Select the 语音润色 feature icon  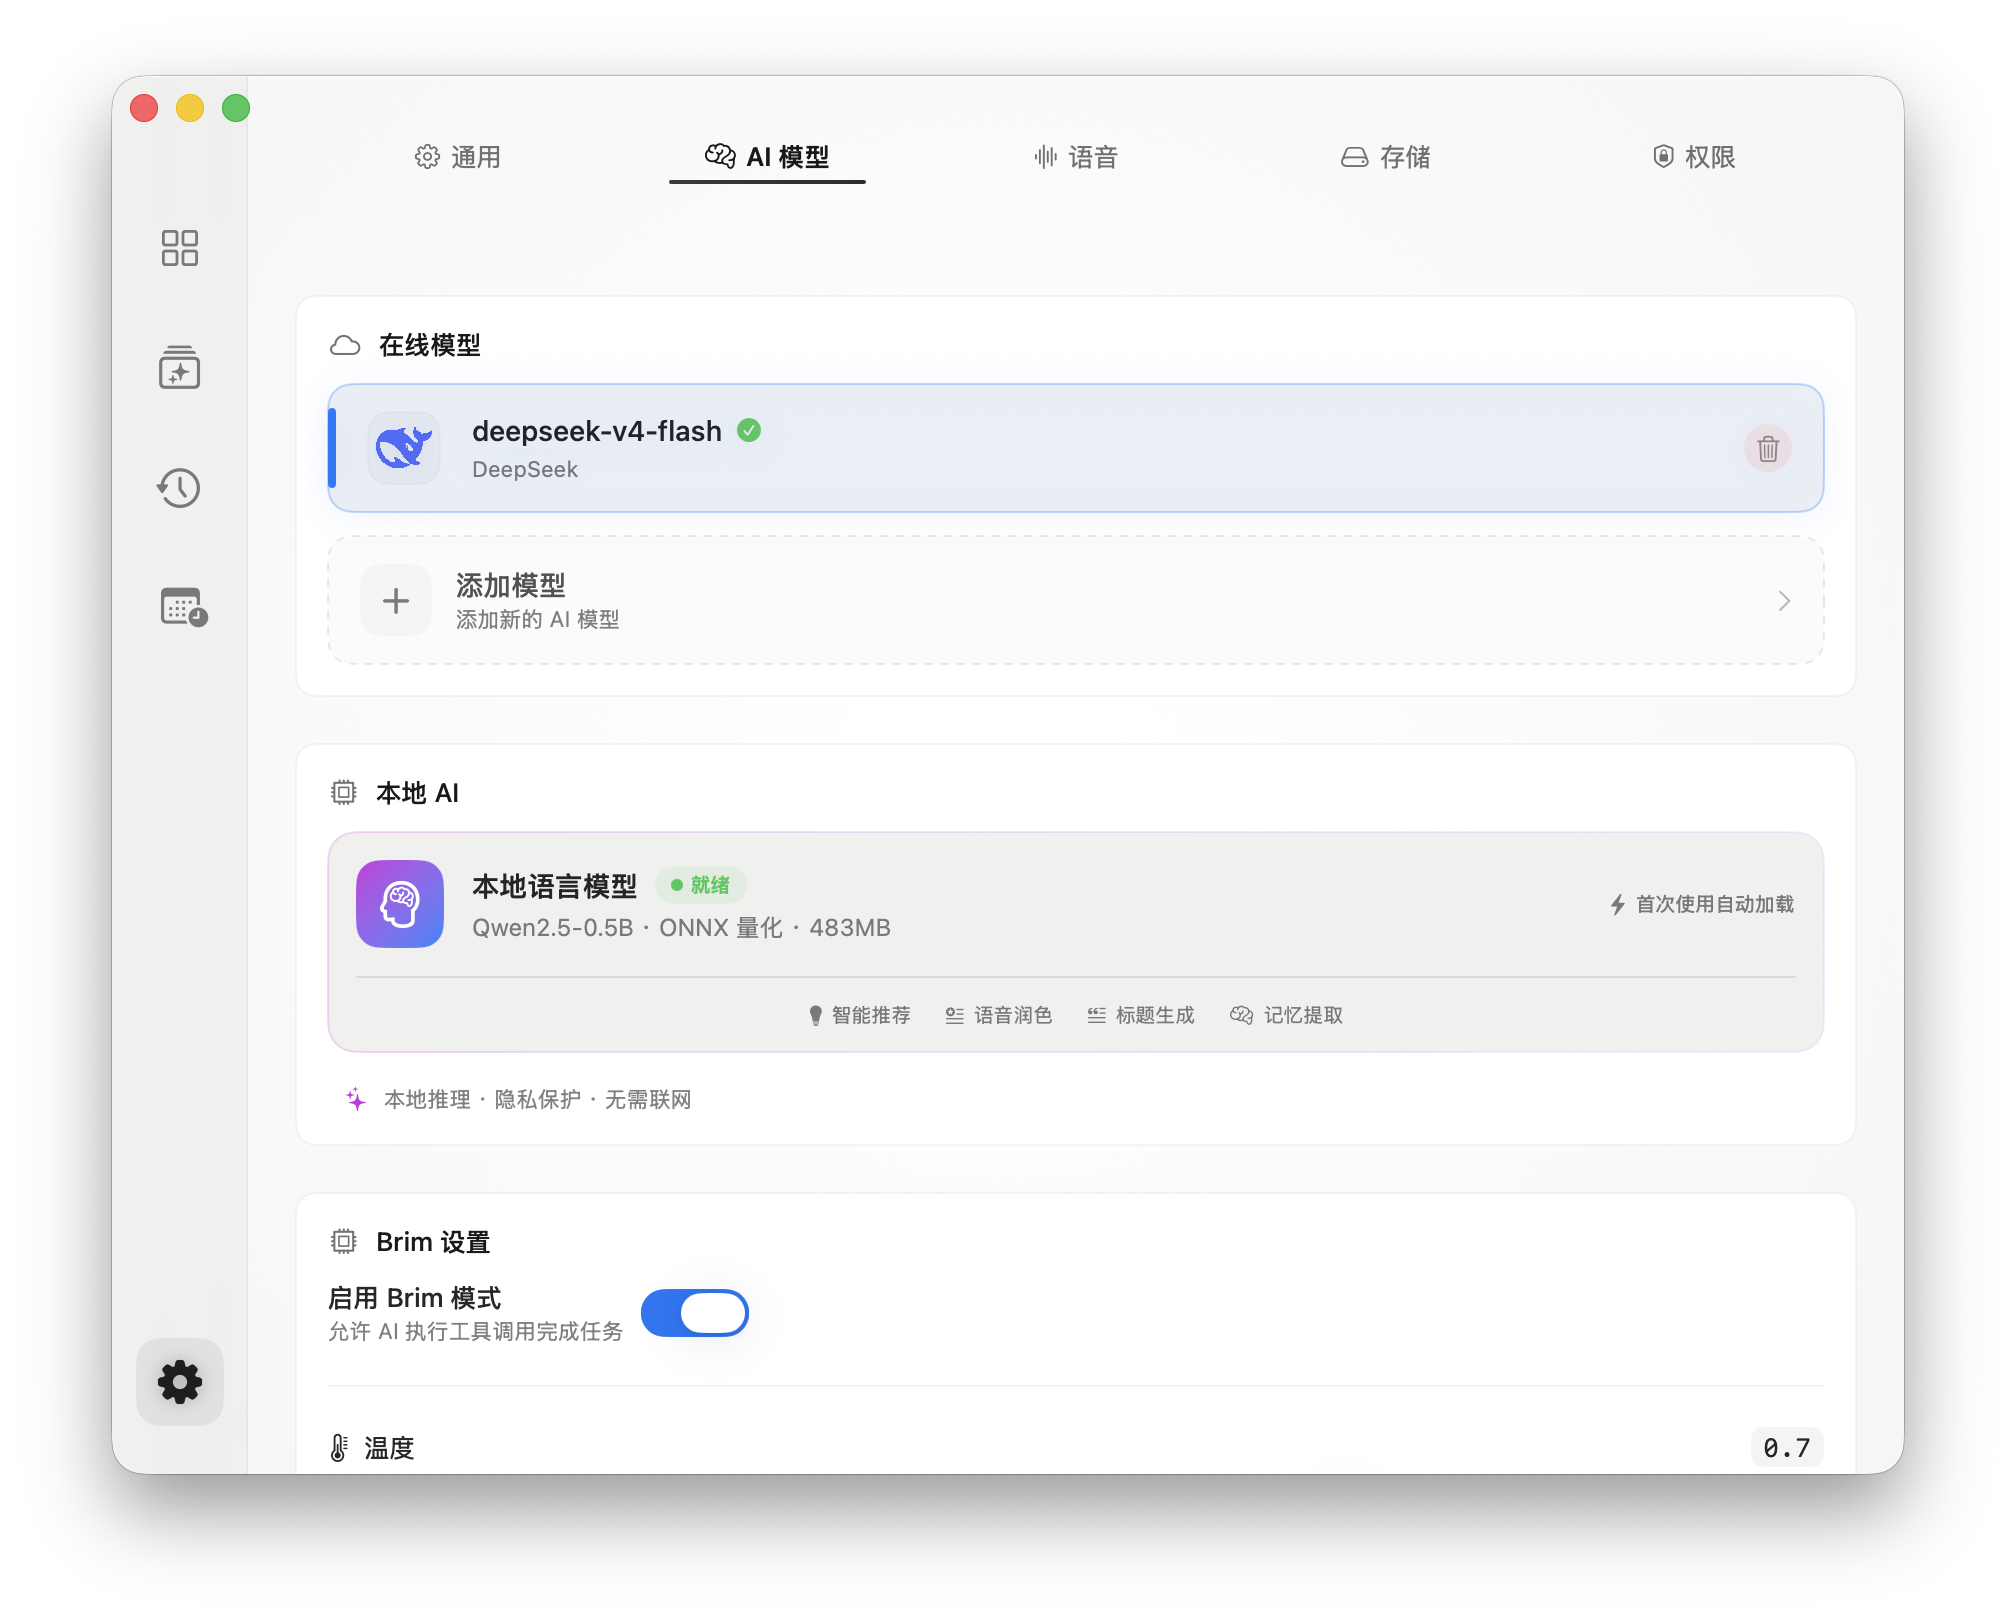[x=954, y=1015]
